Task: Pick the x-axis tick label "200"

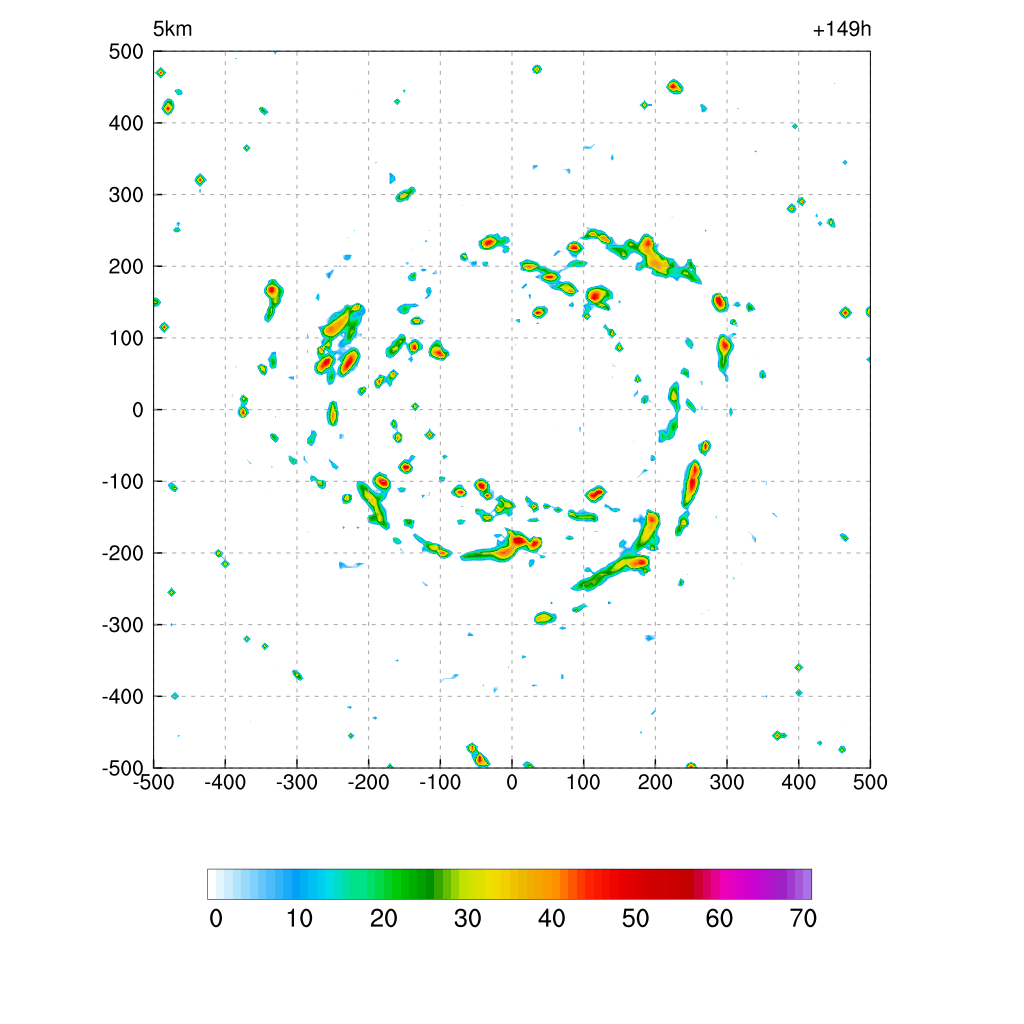Action: [655, 782]
